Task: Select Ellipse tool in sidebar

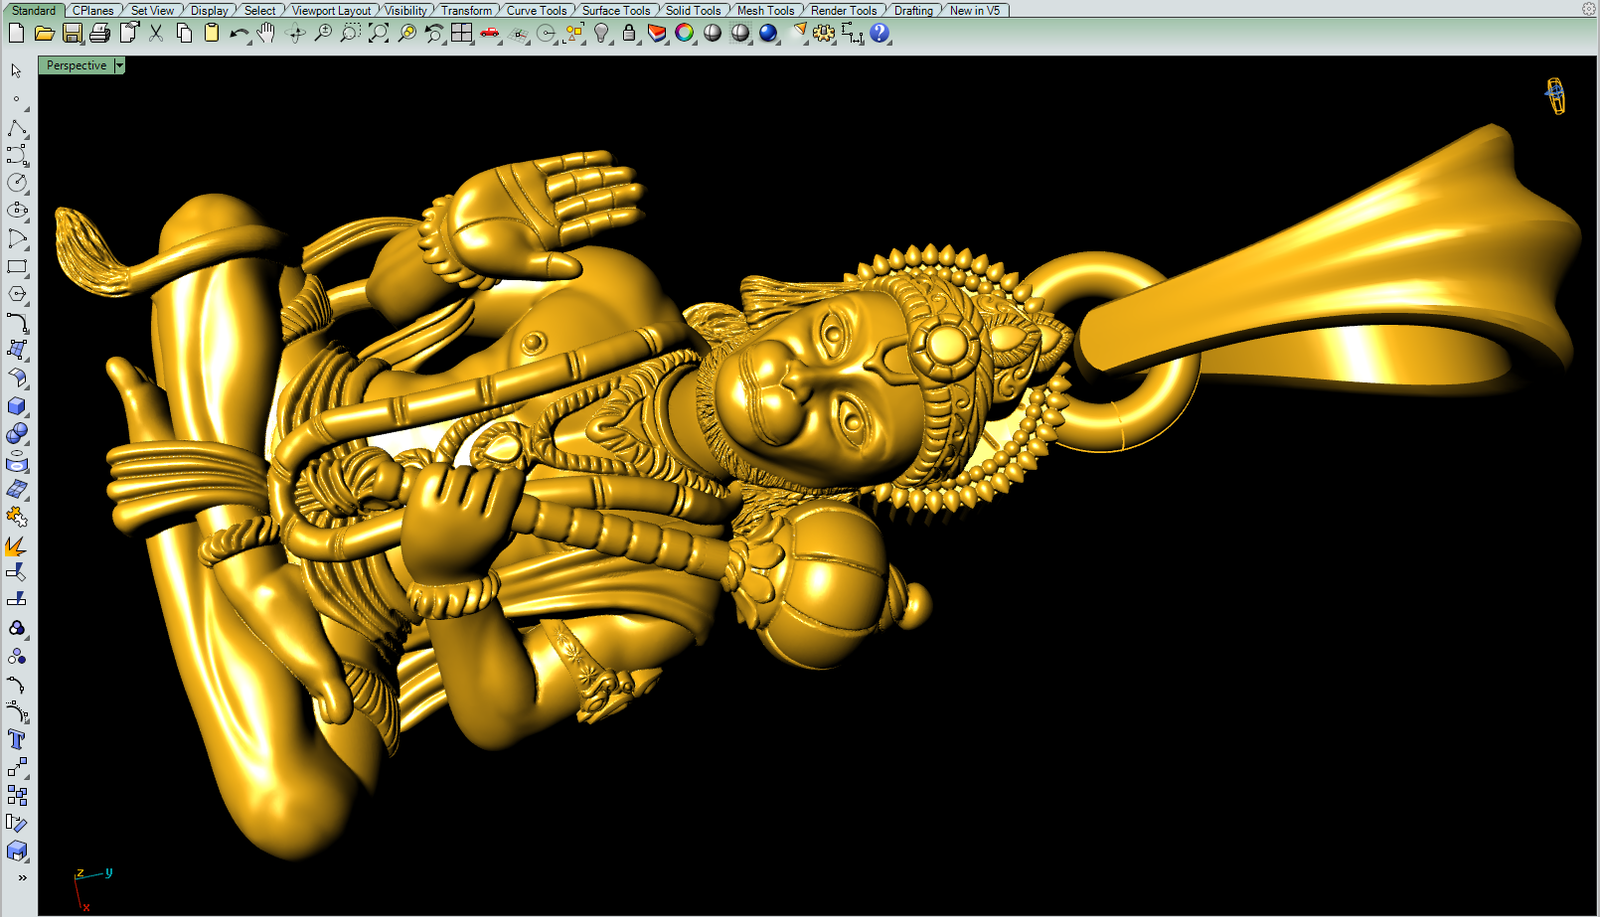Action: coord(17,211)
